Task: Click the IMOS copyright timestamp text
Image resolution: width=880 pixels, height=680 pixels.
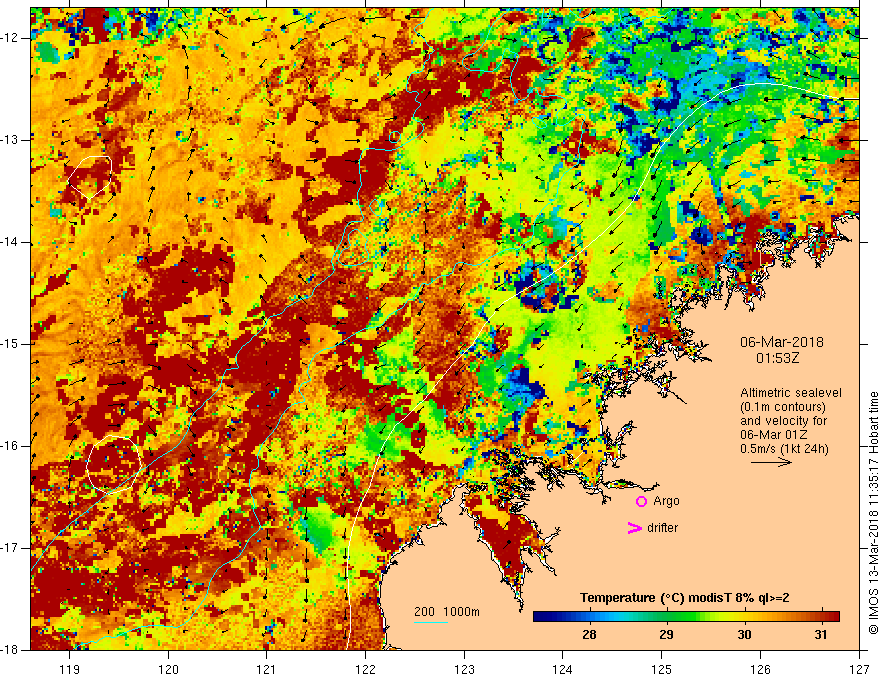Action: point(873,513)
